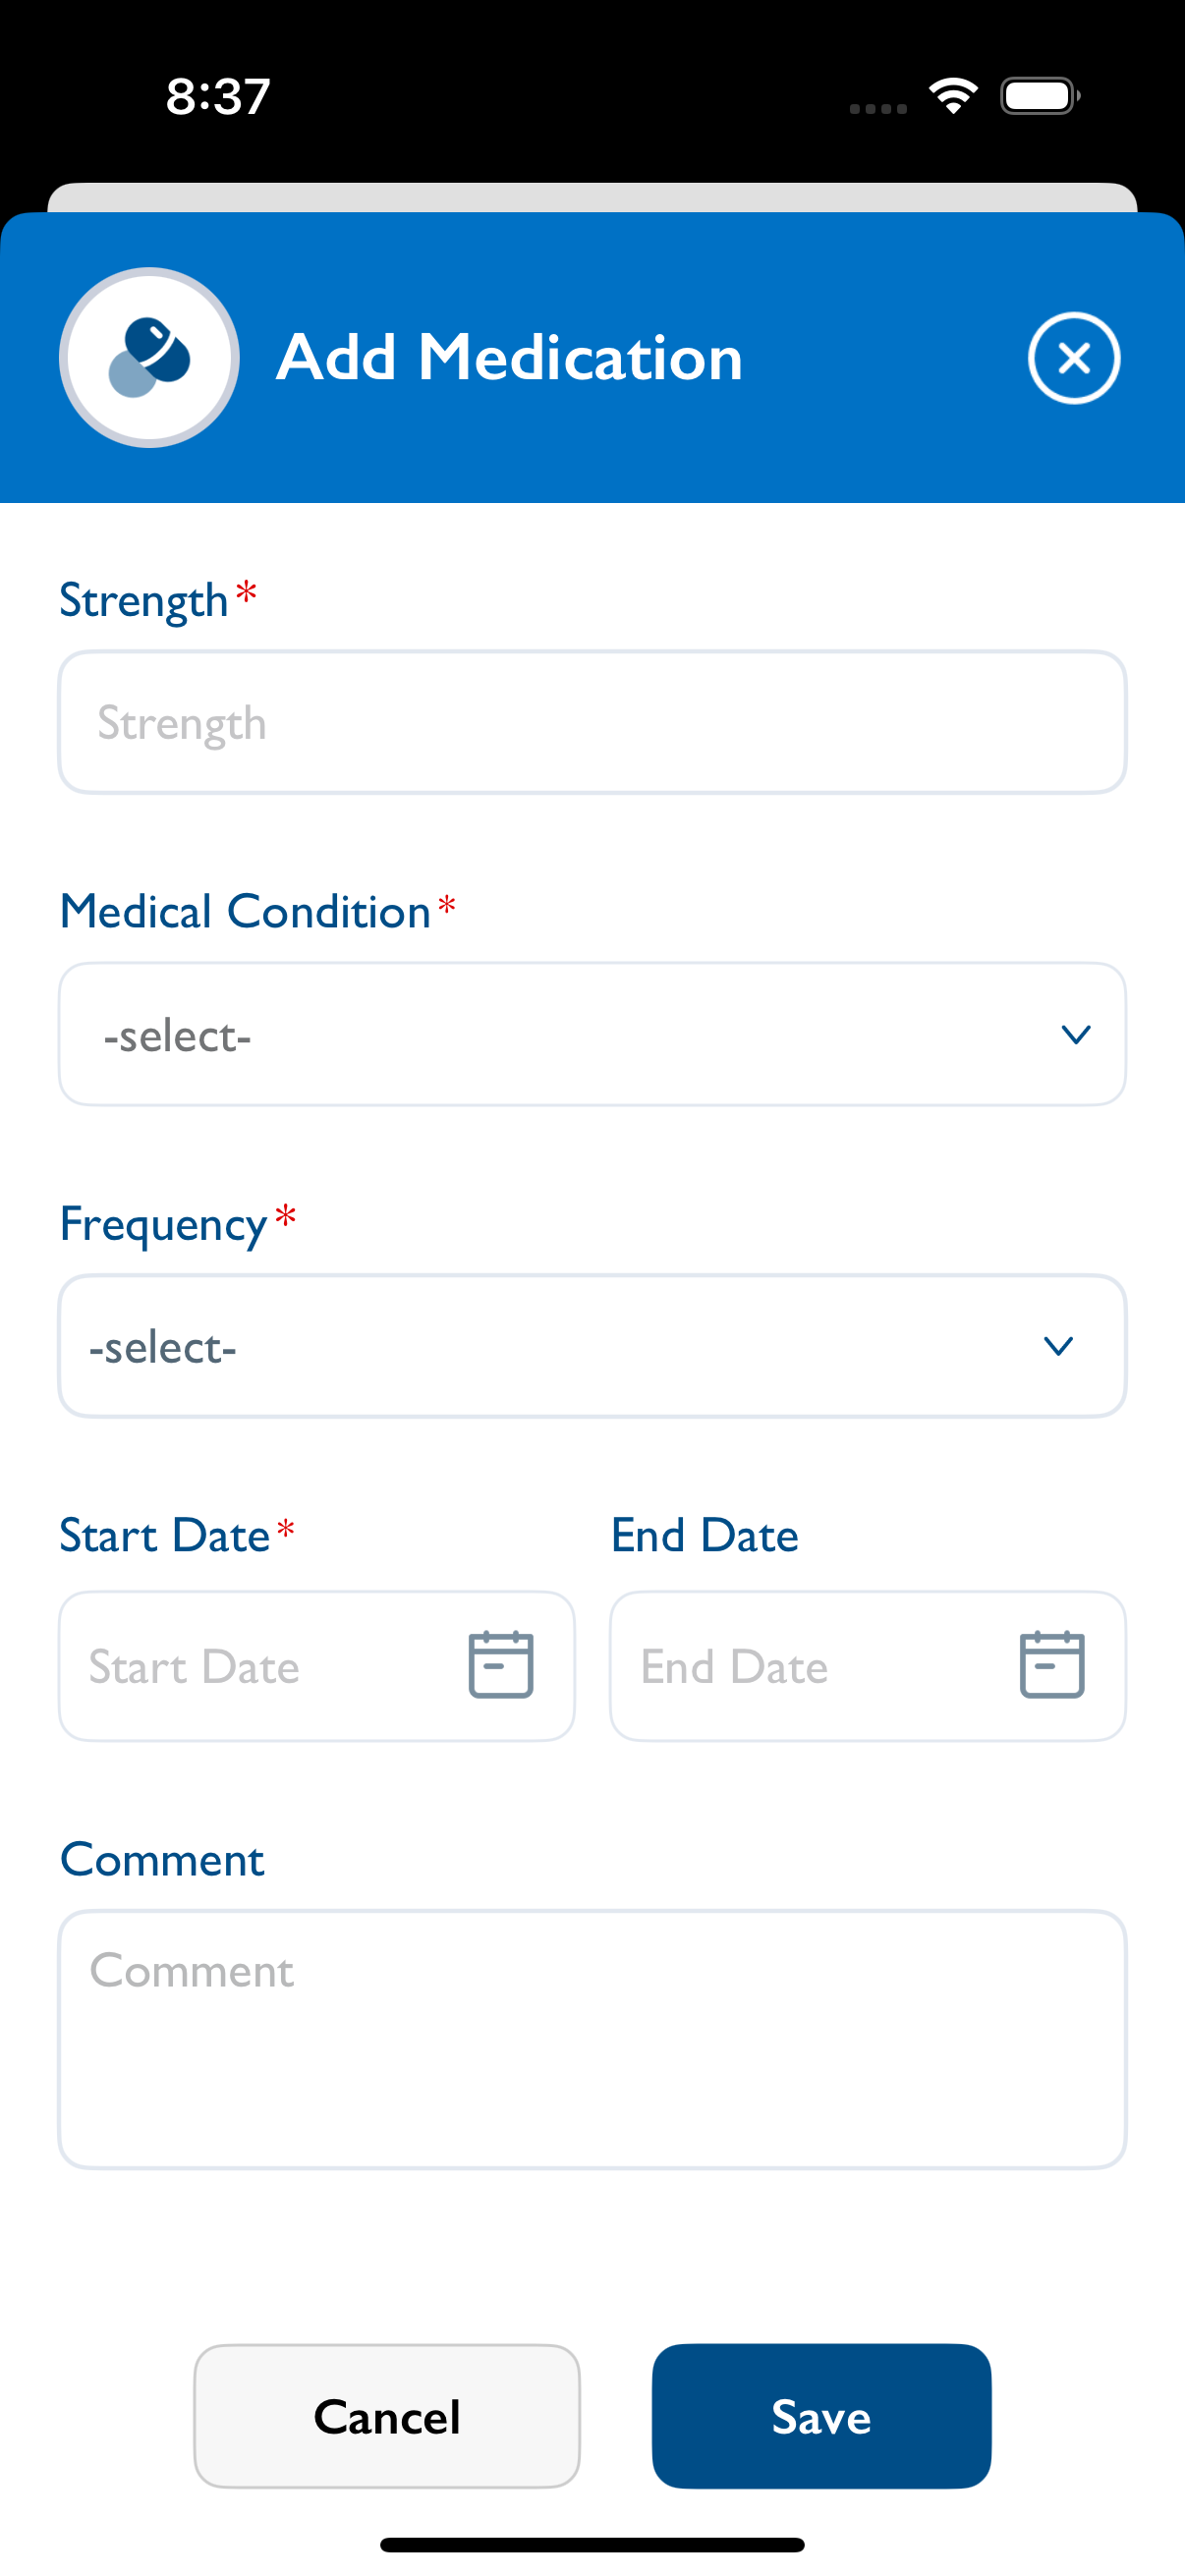Tap the battery icon in status bar
Viewport: 1185px width, 2576px height.
(x=1039, y=96)
